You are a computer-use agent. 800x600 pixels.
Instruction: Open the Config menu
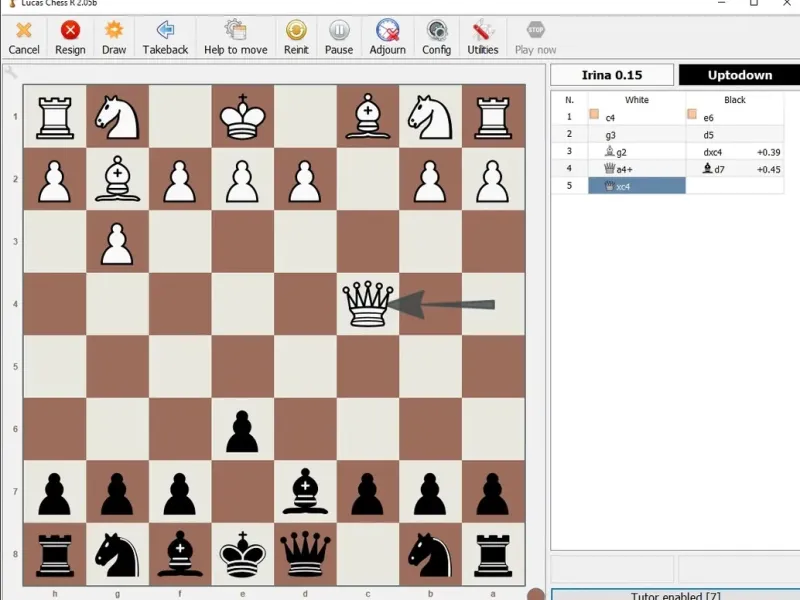pyautogui.click(x=436, y=38)
